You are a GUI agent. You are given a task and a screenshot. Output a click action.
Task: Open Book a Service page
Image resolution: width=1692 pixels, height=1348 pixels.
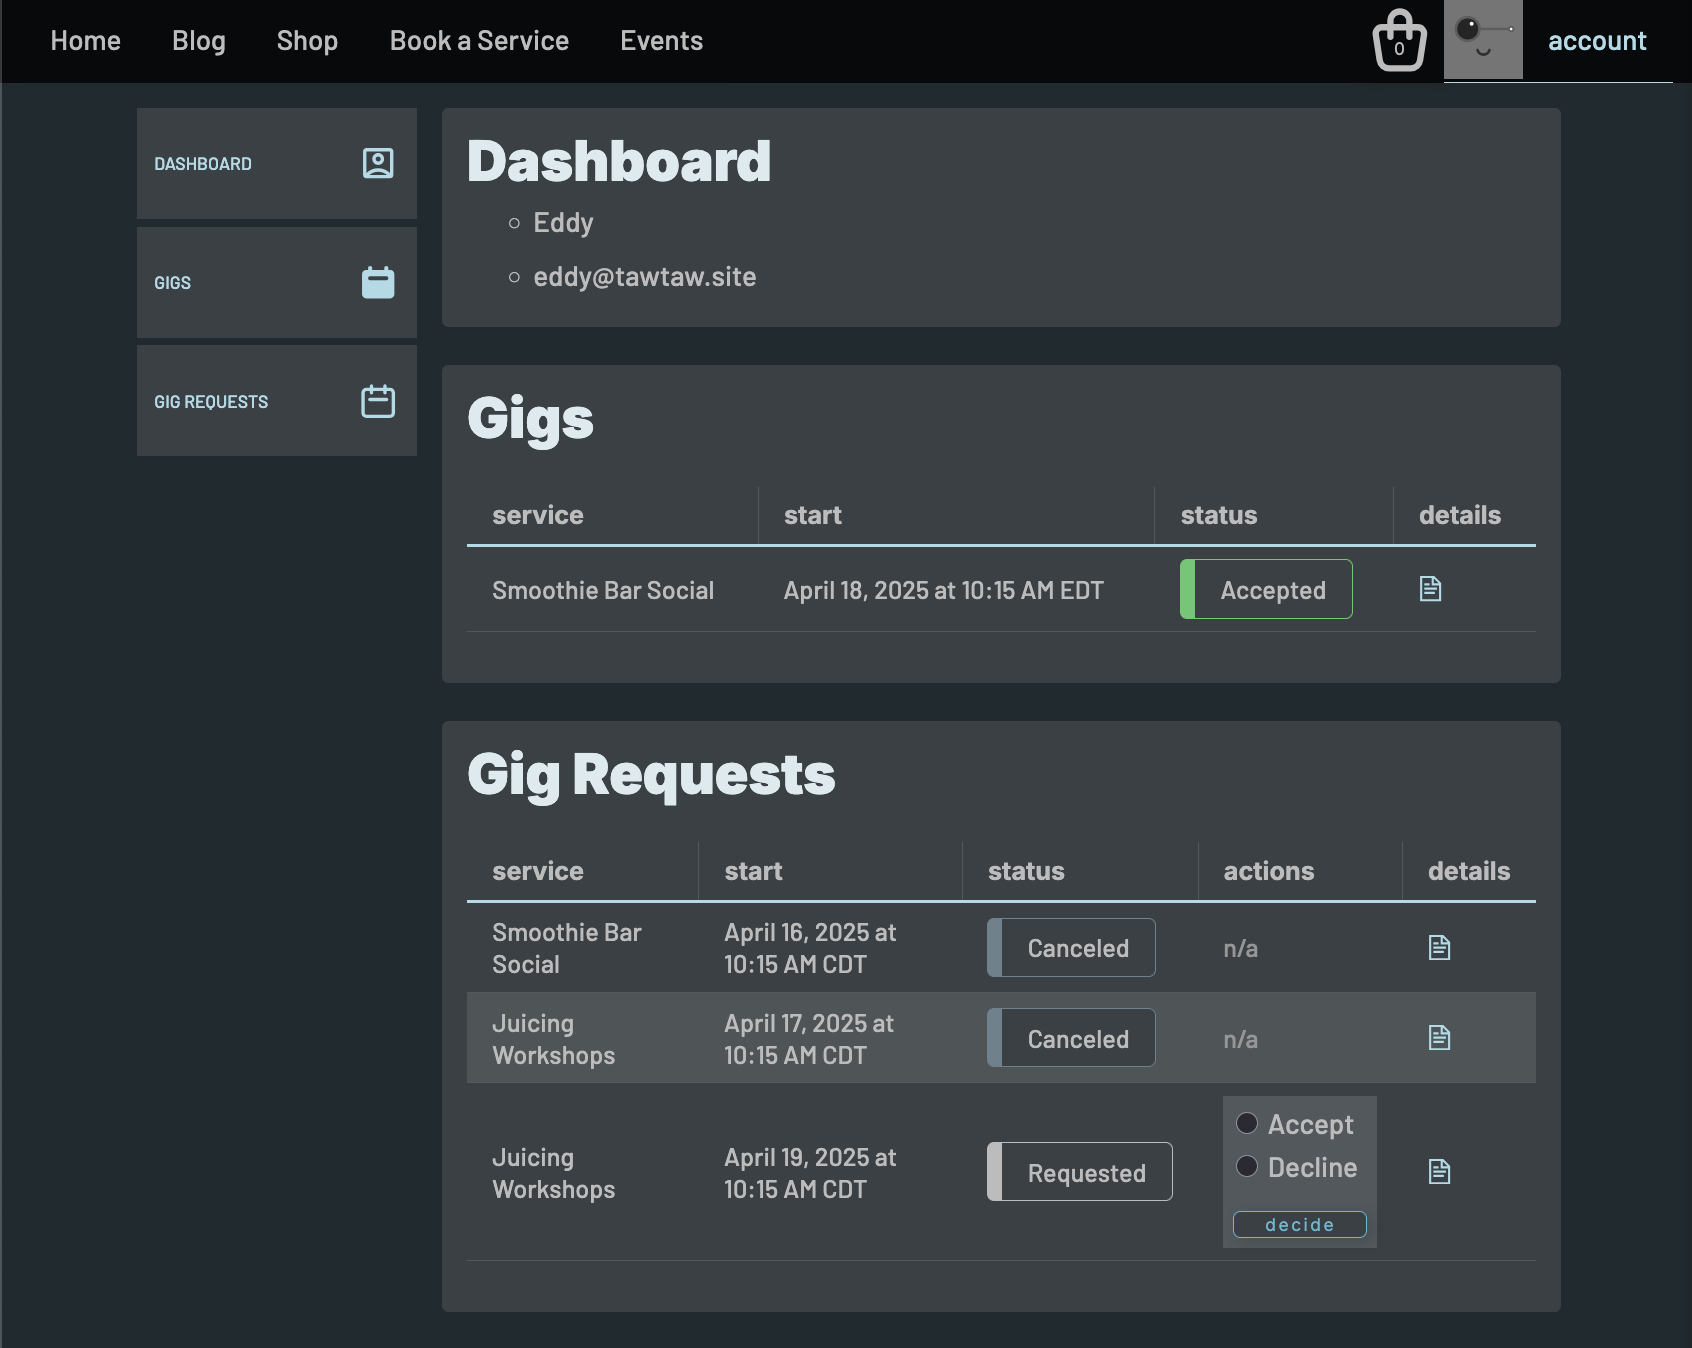click(x=479, y=41)
